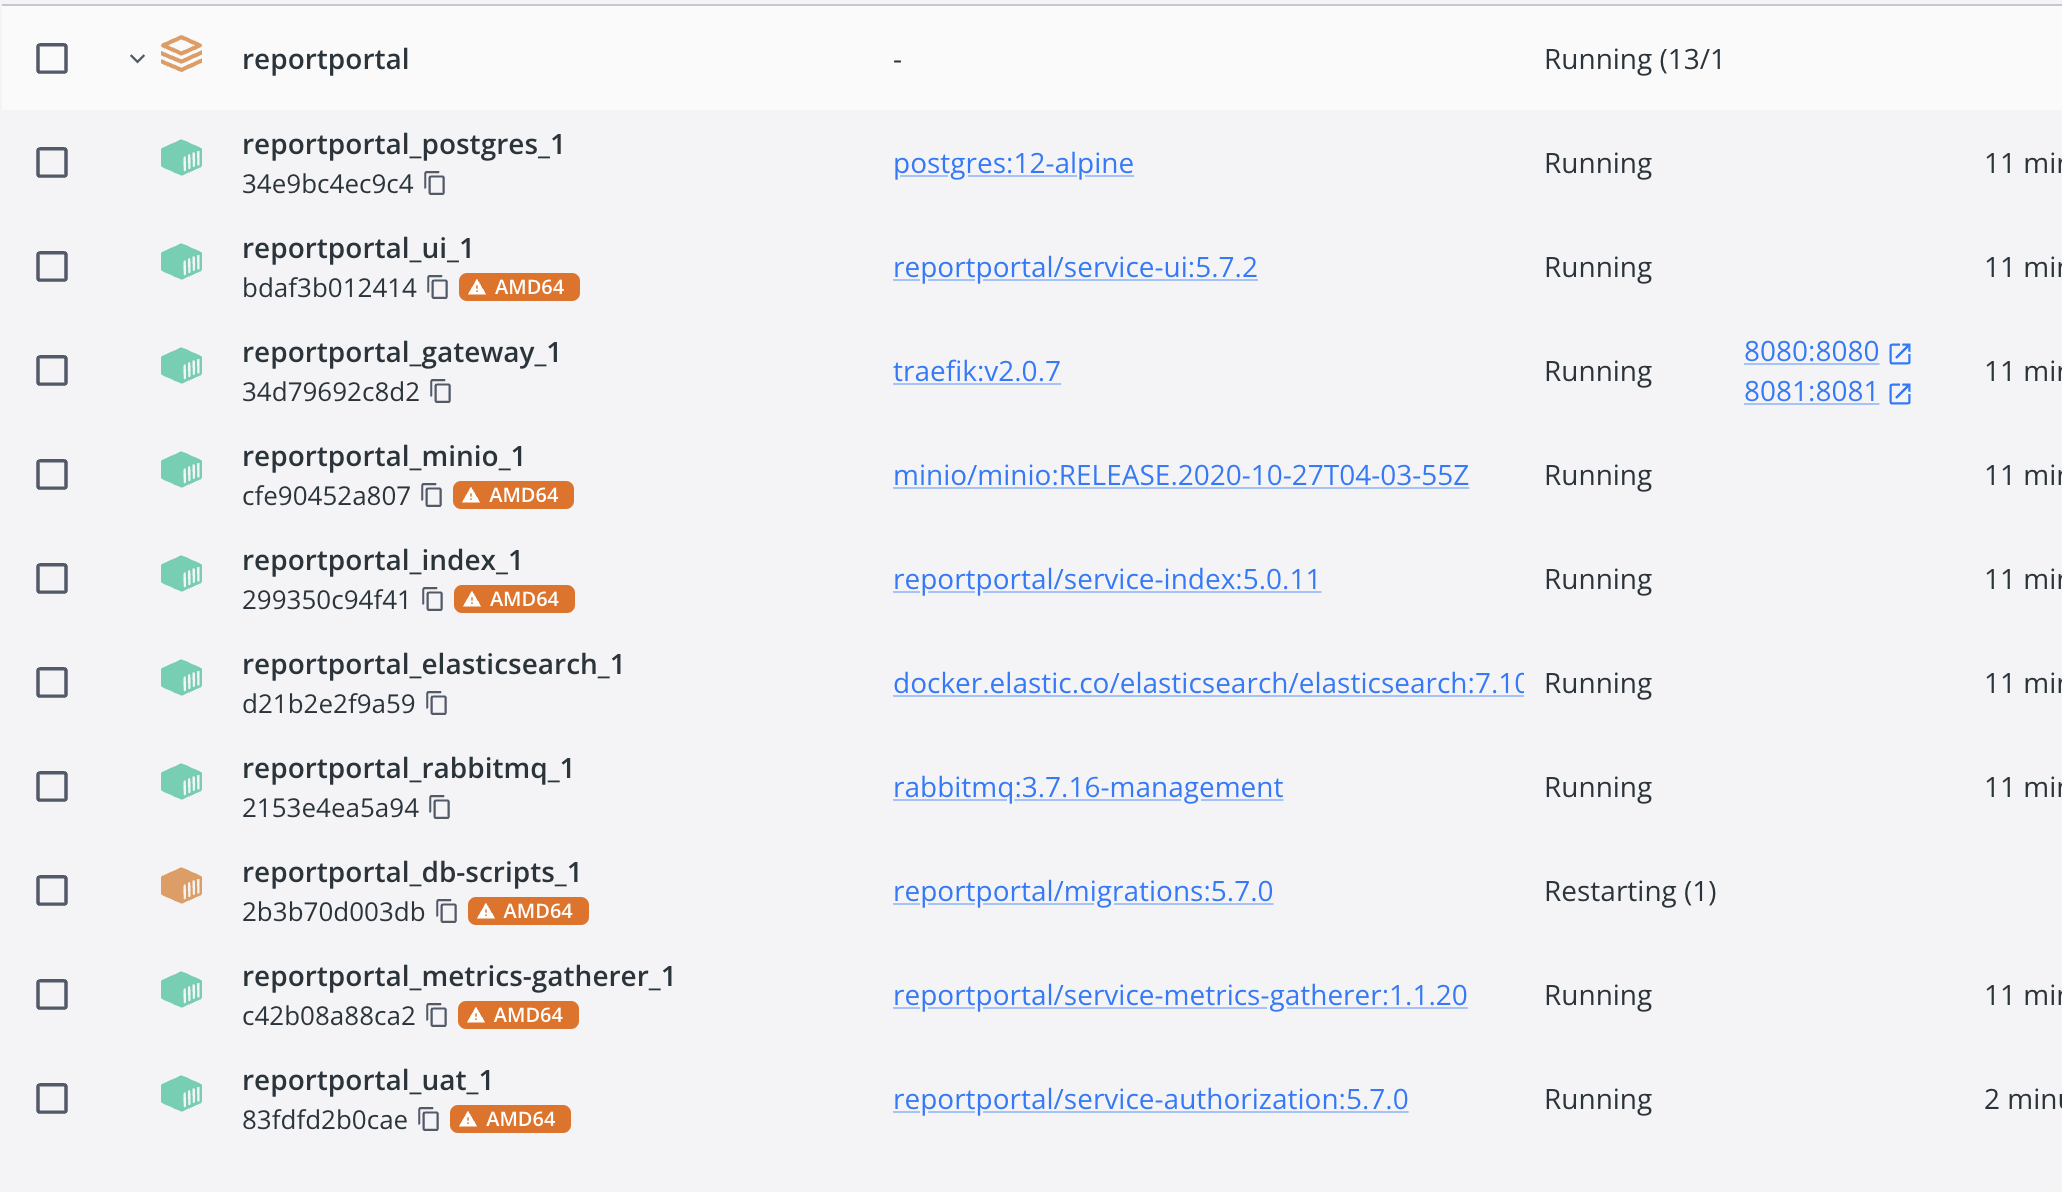Check the checkbox for the reportportal stack
Image resolution: width=2062 pixels, height=1192 pixels.
pyautogui.click(x=51, y=59)
